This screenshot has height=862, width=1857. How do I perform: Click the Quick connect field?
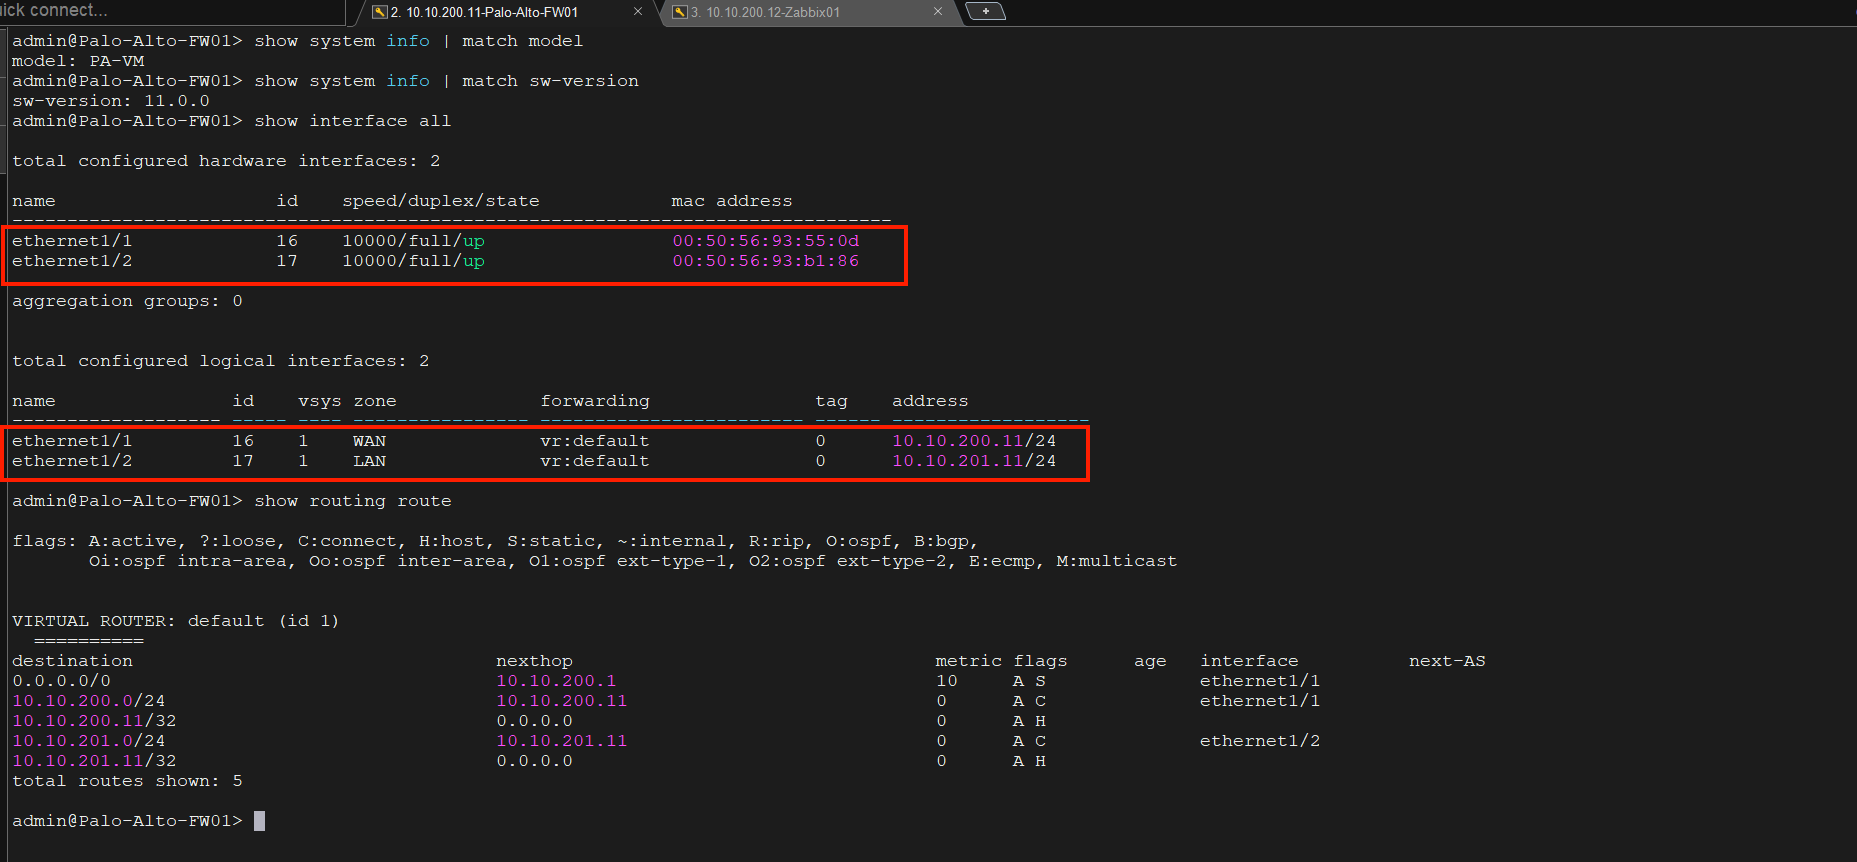point(170,11)
